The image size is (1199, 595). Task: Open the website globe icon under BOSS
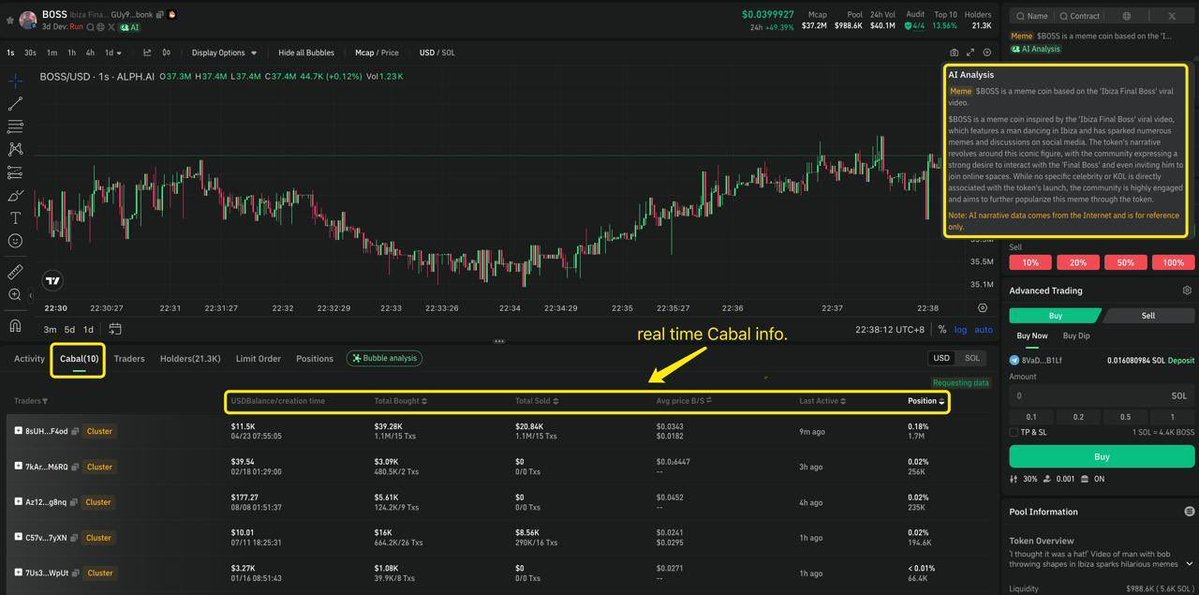coord(101,27)
